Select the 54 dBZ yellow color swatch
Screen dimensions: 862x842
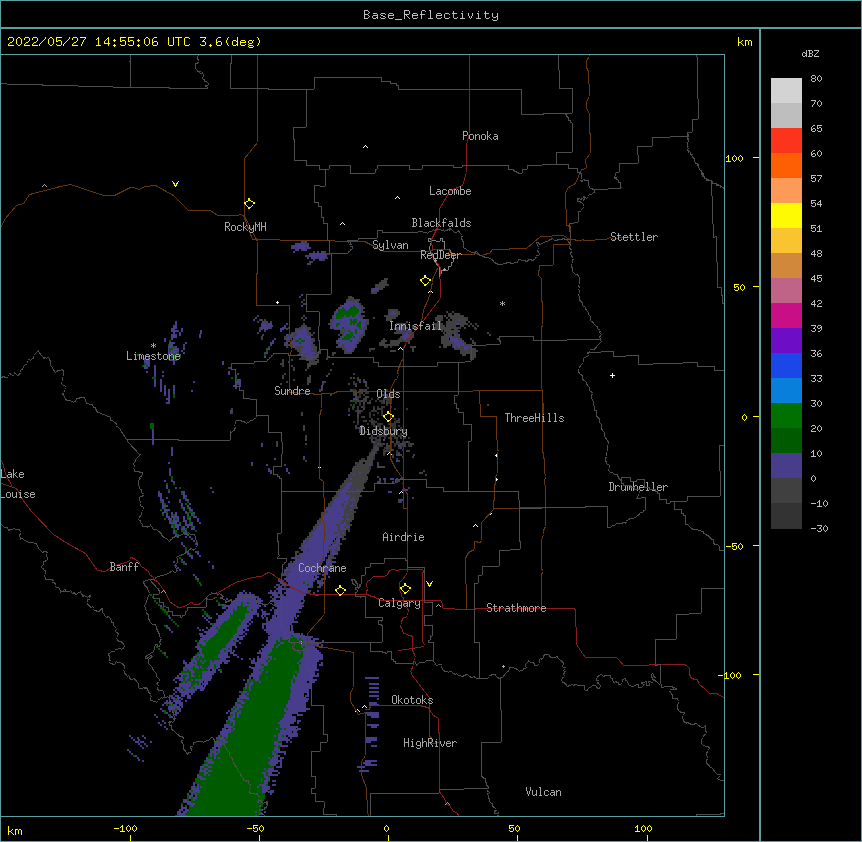point(786,215)
